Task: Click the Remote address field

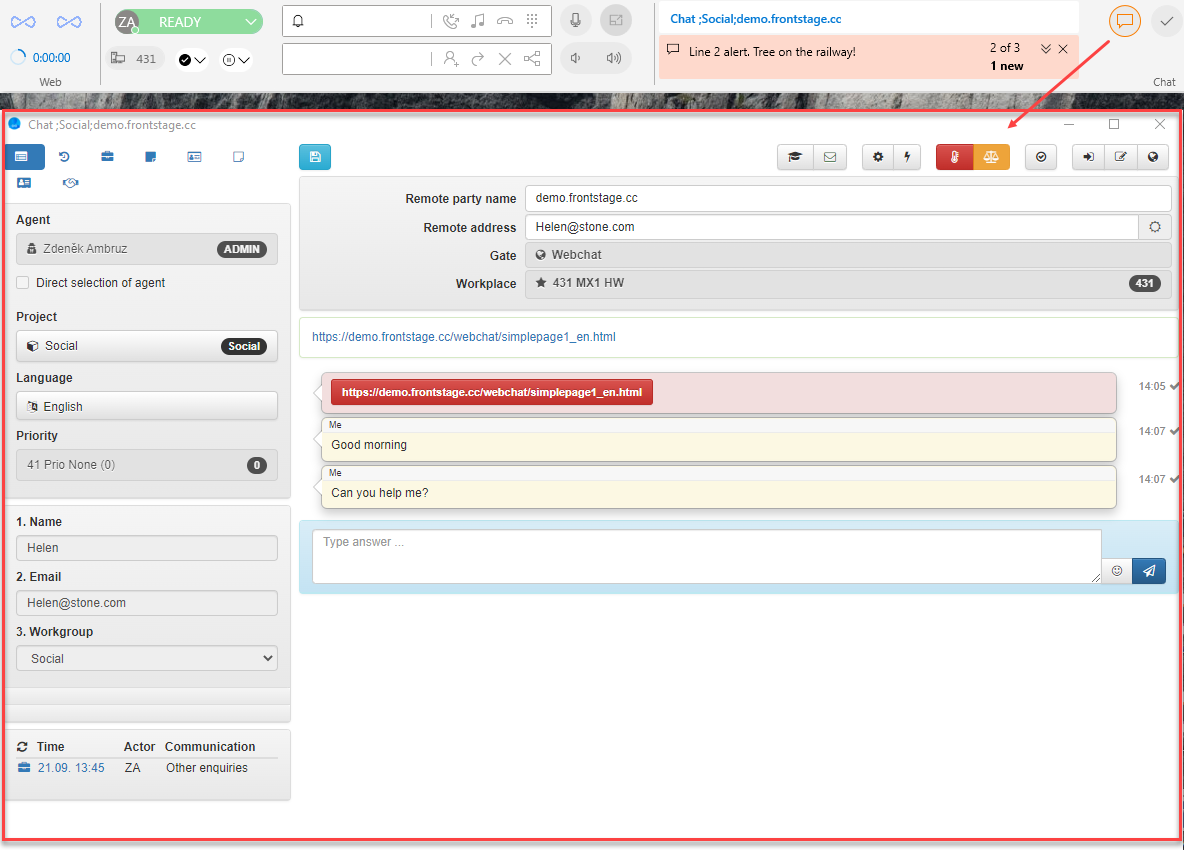Action: pyautogui.click(x=832, y=226)
